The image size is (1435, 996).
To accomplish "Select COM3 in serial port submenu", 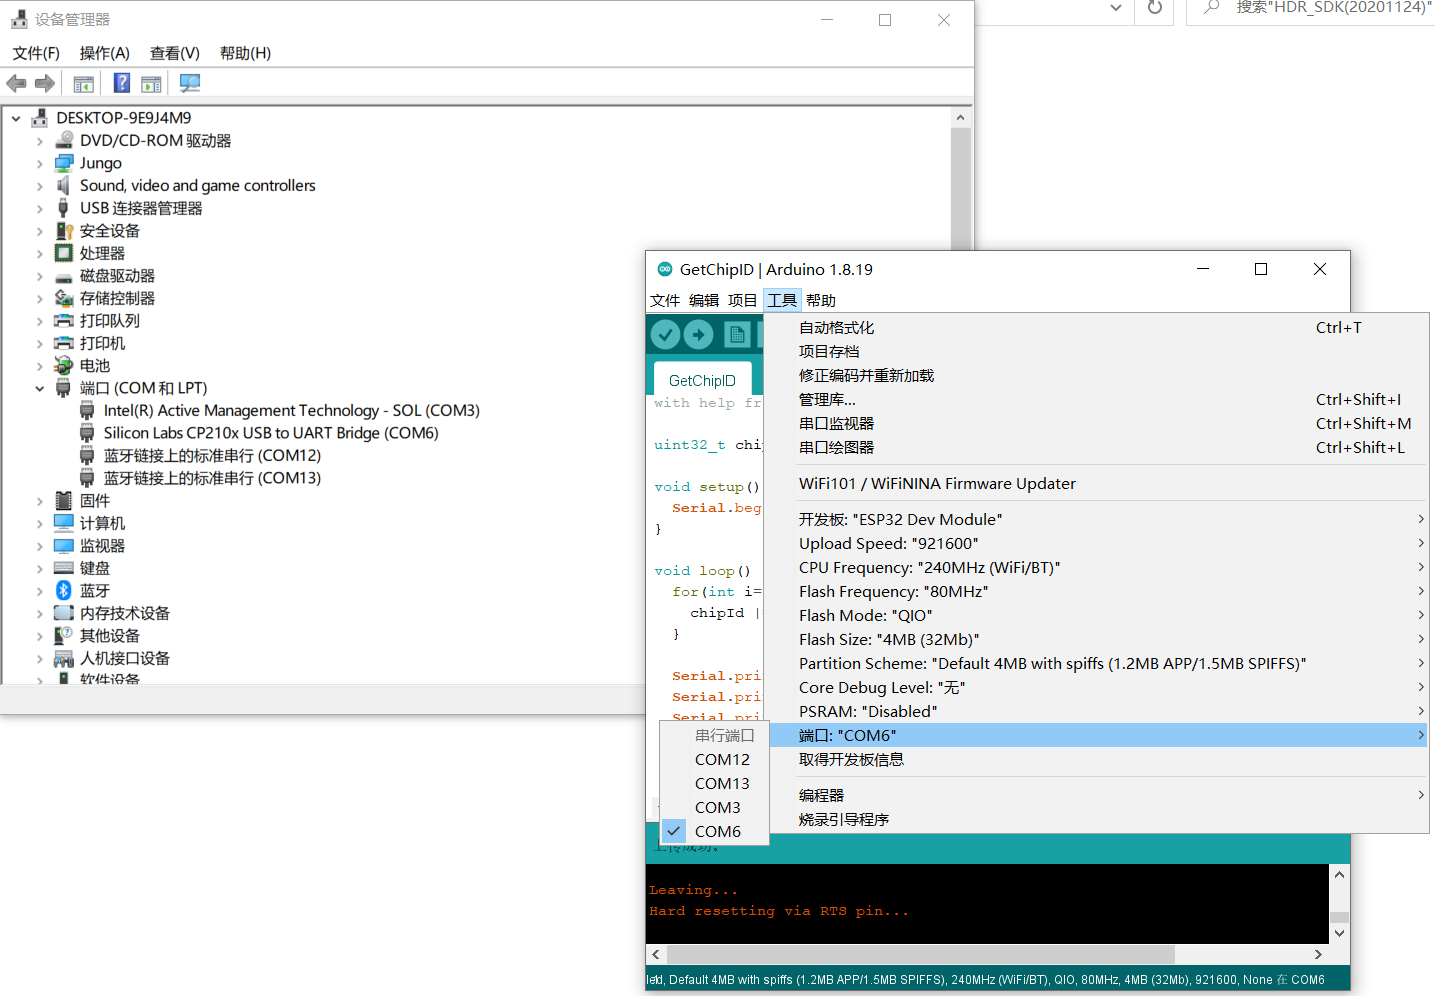I will [714, 807].
